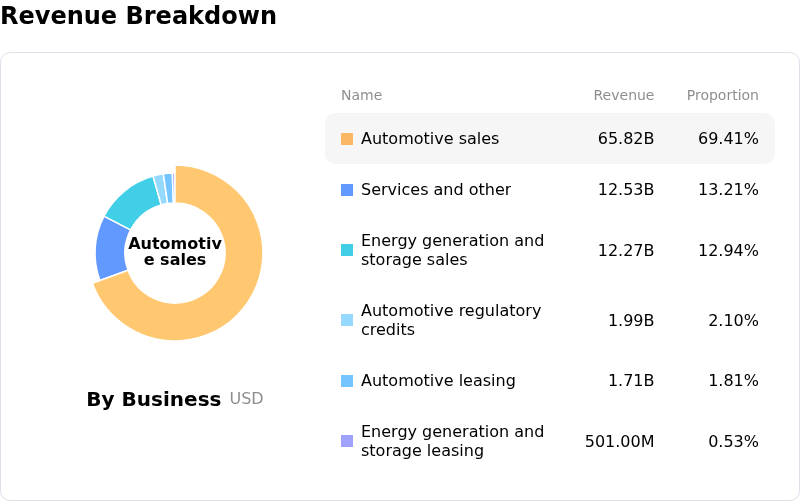The image size is (800, 501).
Task: Click the blue Services donut segment
Action: (x=111, y=248)
